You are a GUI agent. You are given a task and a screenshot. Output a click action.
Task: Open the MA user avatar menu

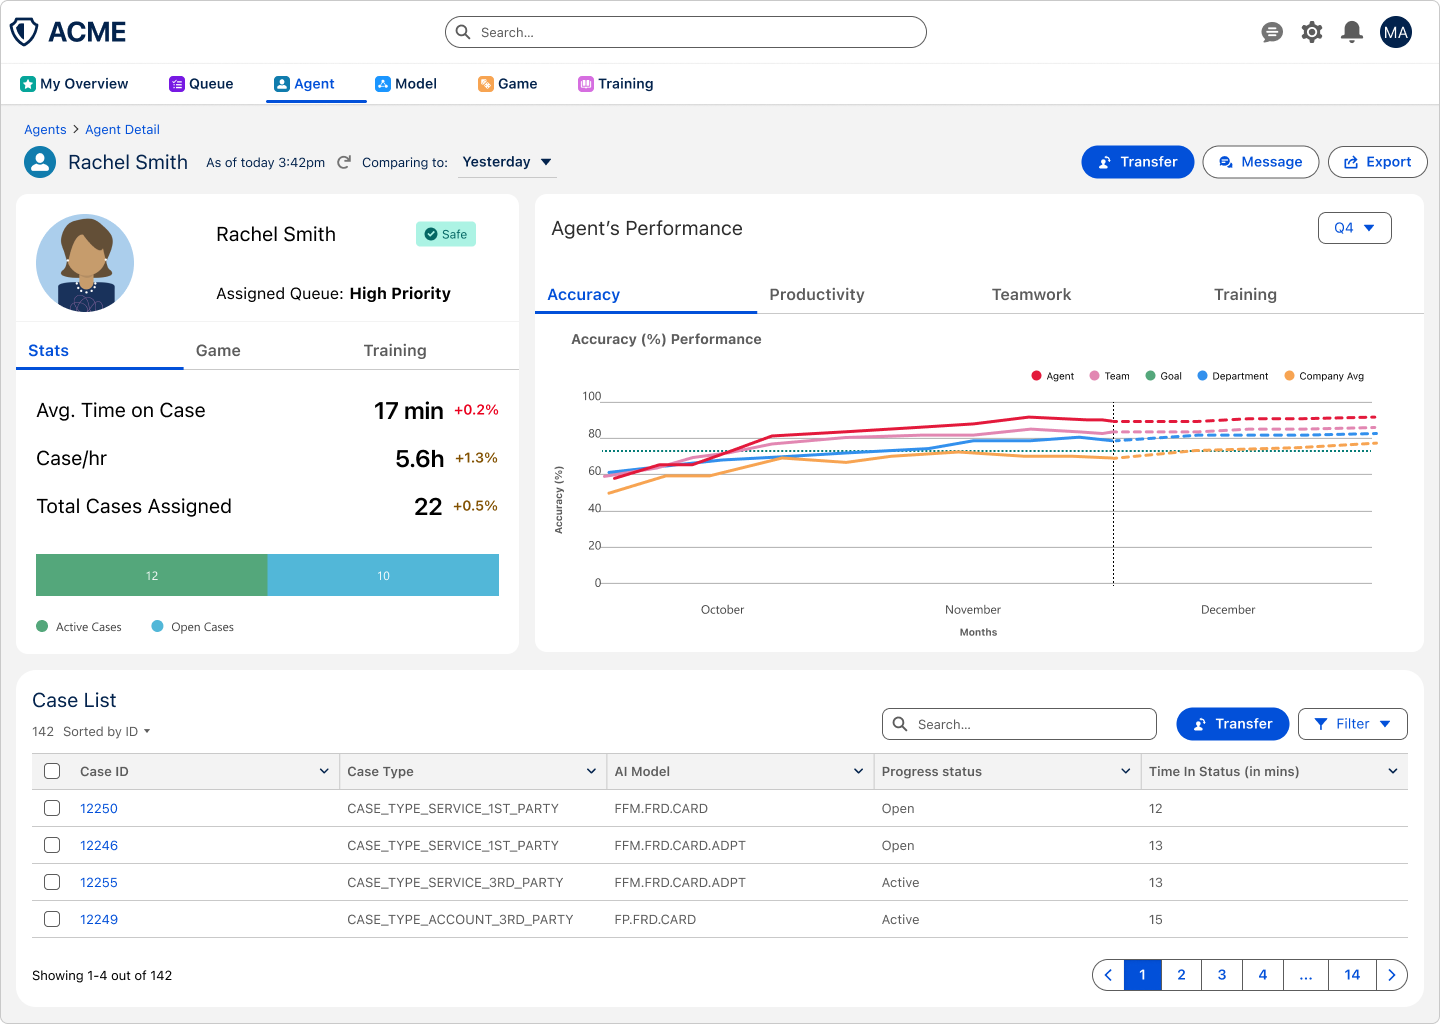click(1396, 32)
